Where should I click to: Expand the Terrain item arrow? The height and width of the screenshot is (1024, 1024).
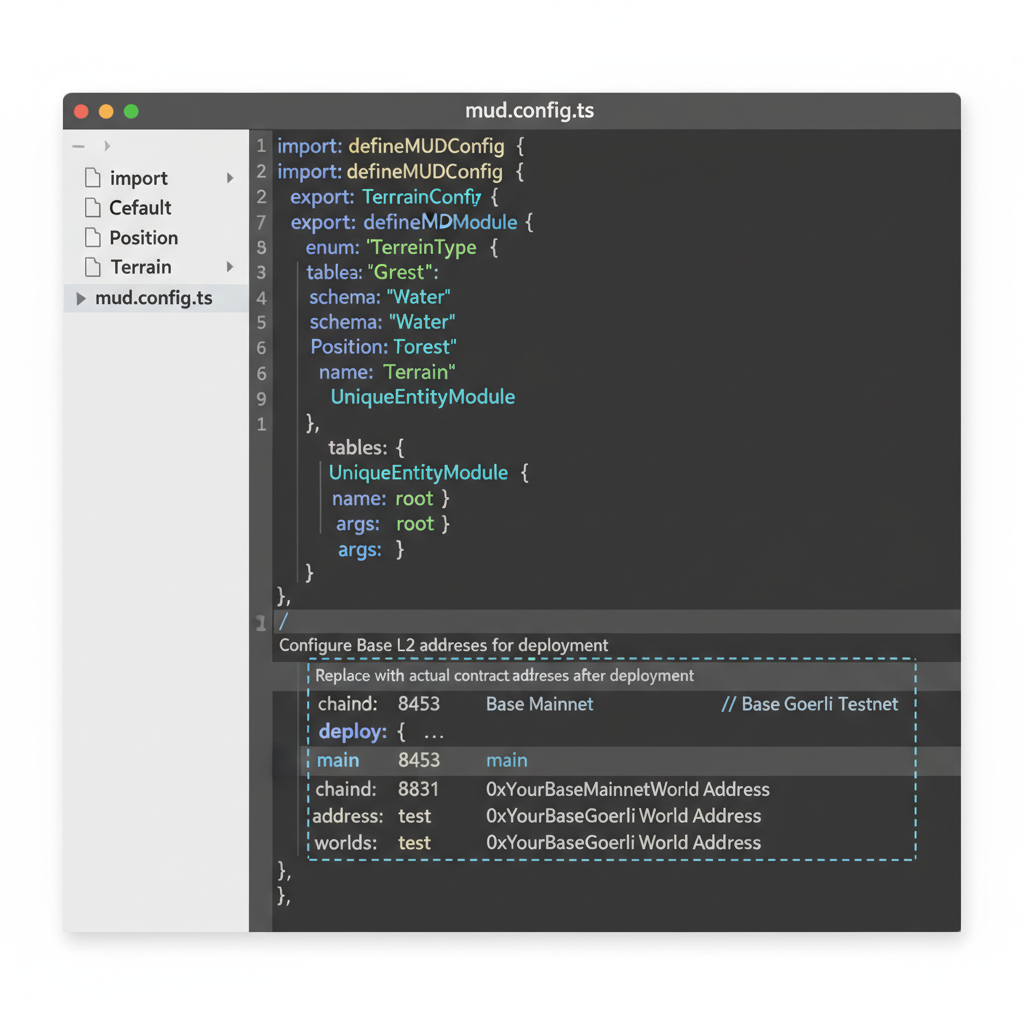tap(230, 266)
